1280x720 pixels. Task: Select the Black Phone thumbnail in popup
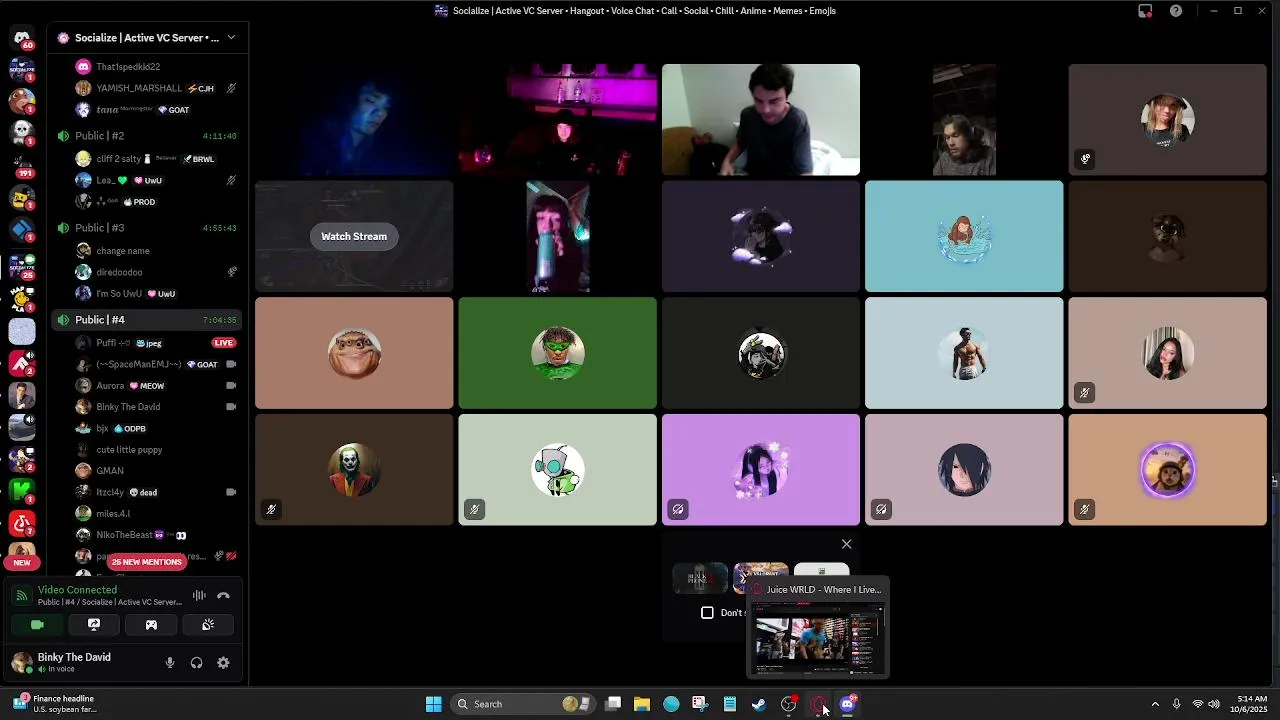(700, 578)
